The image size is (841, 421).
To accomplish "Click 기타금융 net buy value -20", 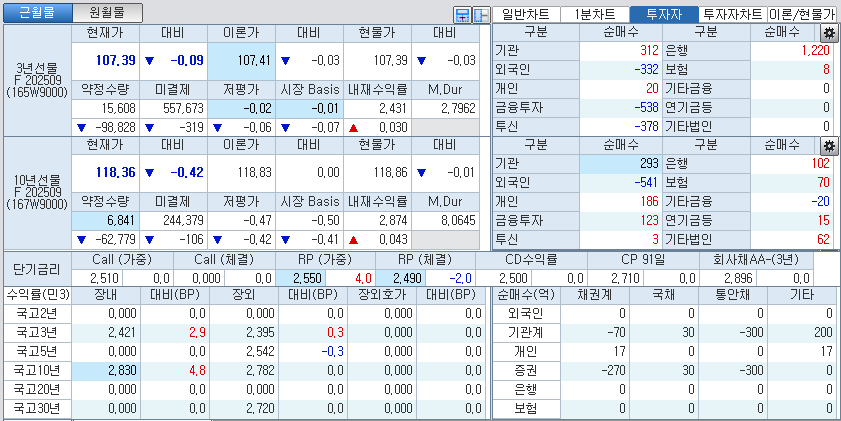I will [821, 201].
